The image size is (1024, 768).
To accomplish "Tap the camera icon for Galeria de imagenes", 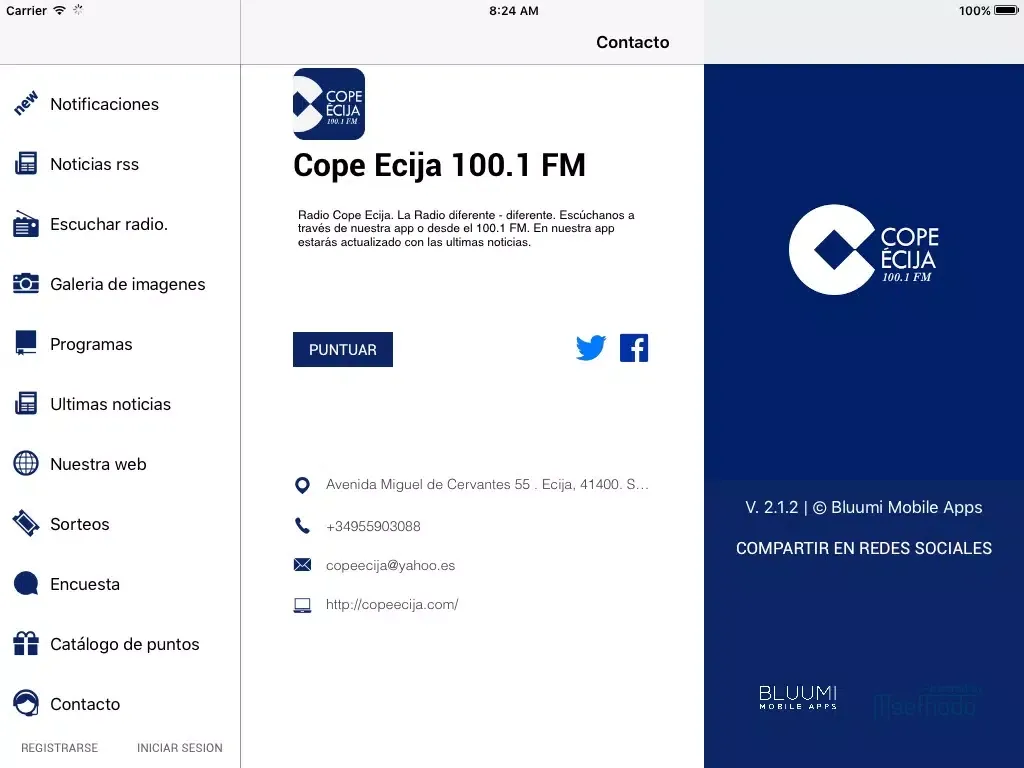I will pyautogui.click(x=25, y=283).
